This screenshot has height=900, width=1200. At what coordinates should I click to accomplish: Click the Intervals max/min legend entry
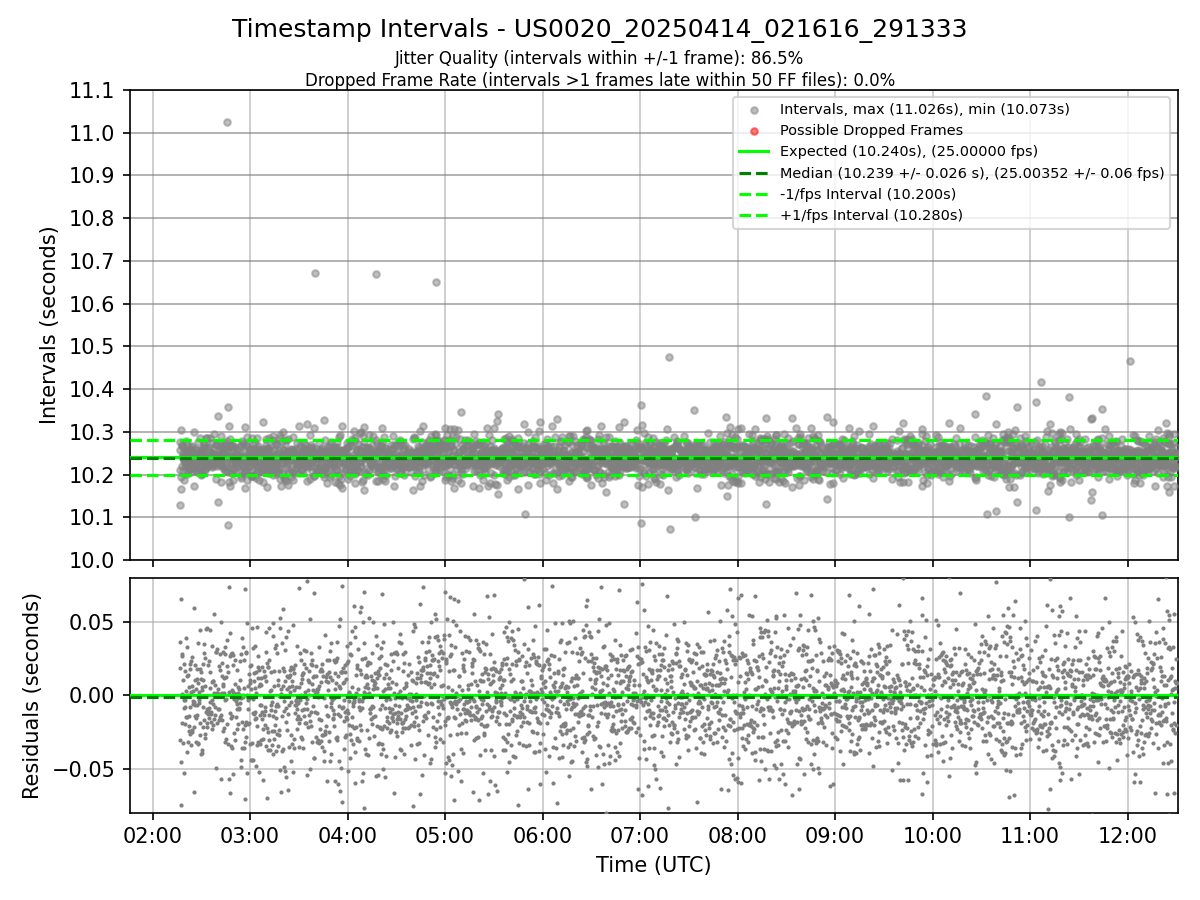925,109
